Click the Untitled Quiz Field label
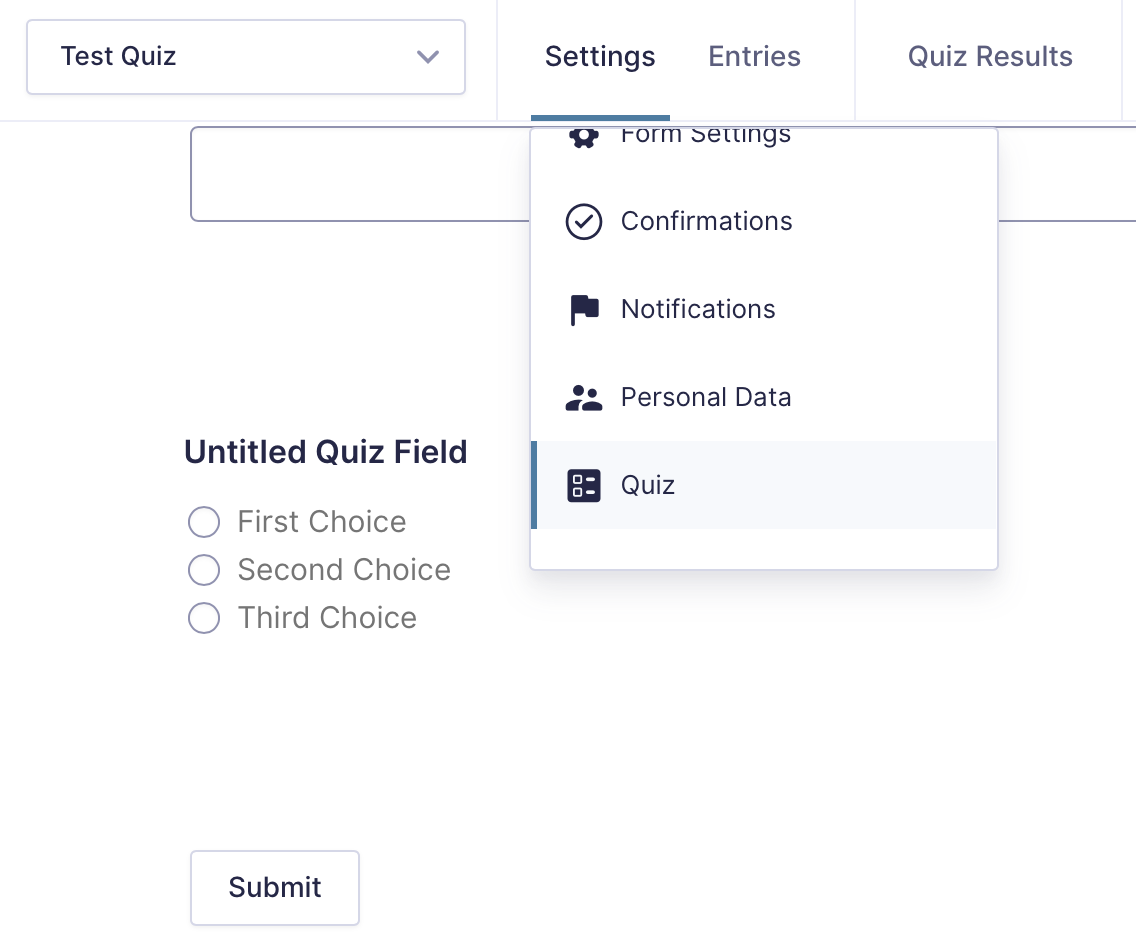The width and height of the screenshot is (1136, 944). pyautogui.click(x=326, y=452)
